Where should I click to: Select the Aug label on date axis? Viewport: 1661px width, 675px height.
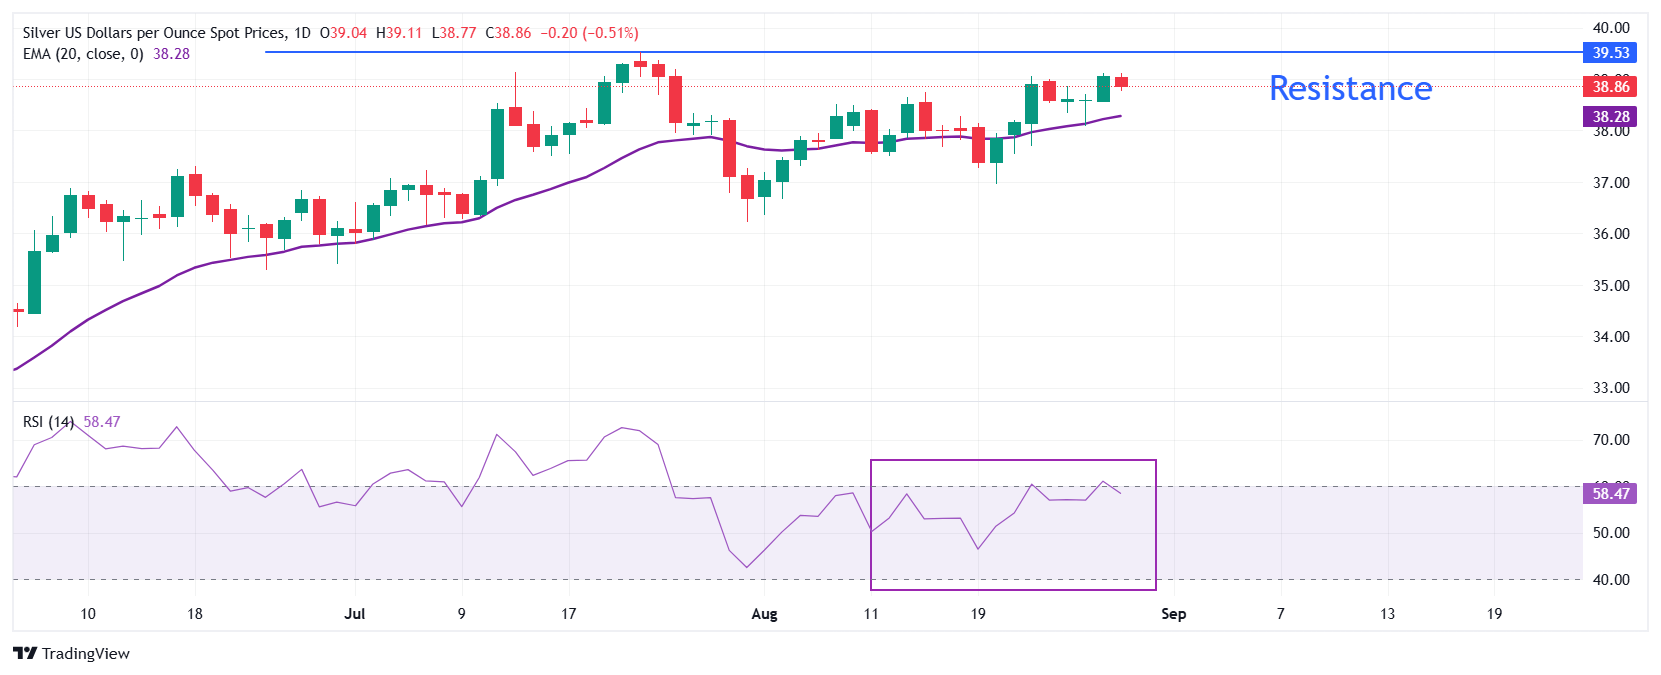pos(764,614)
